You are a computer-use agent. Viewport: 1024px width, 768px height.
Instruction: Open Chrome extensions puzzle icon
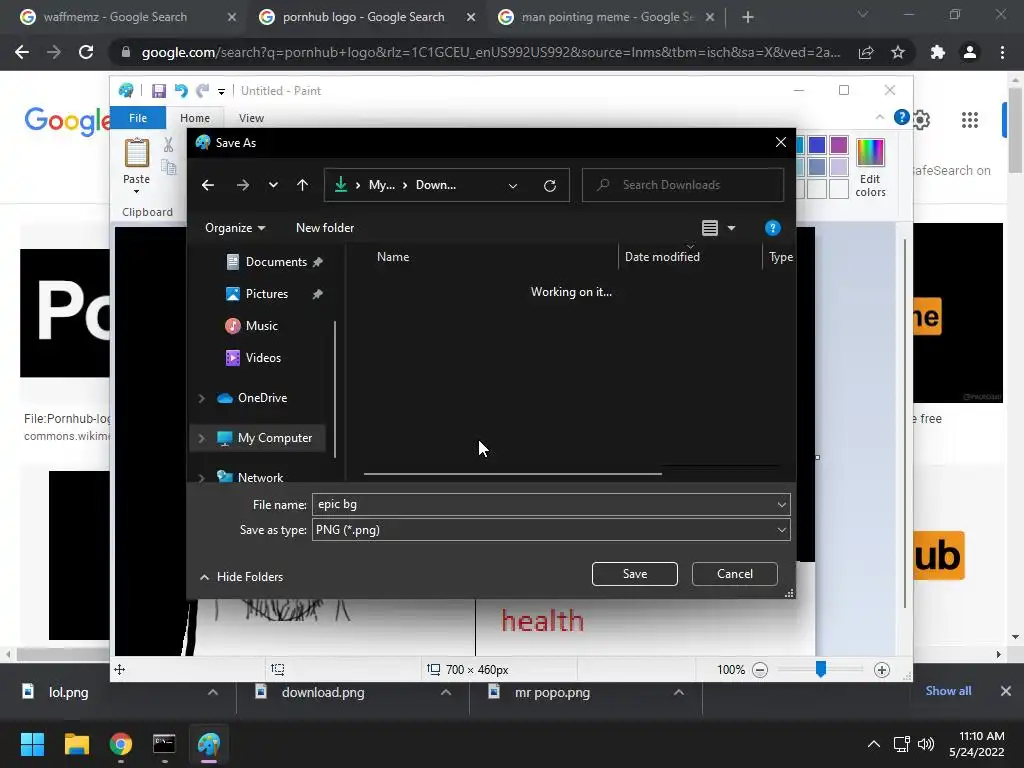(938, 52)
